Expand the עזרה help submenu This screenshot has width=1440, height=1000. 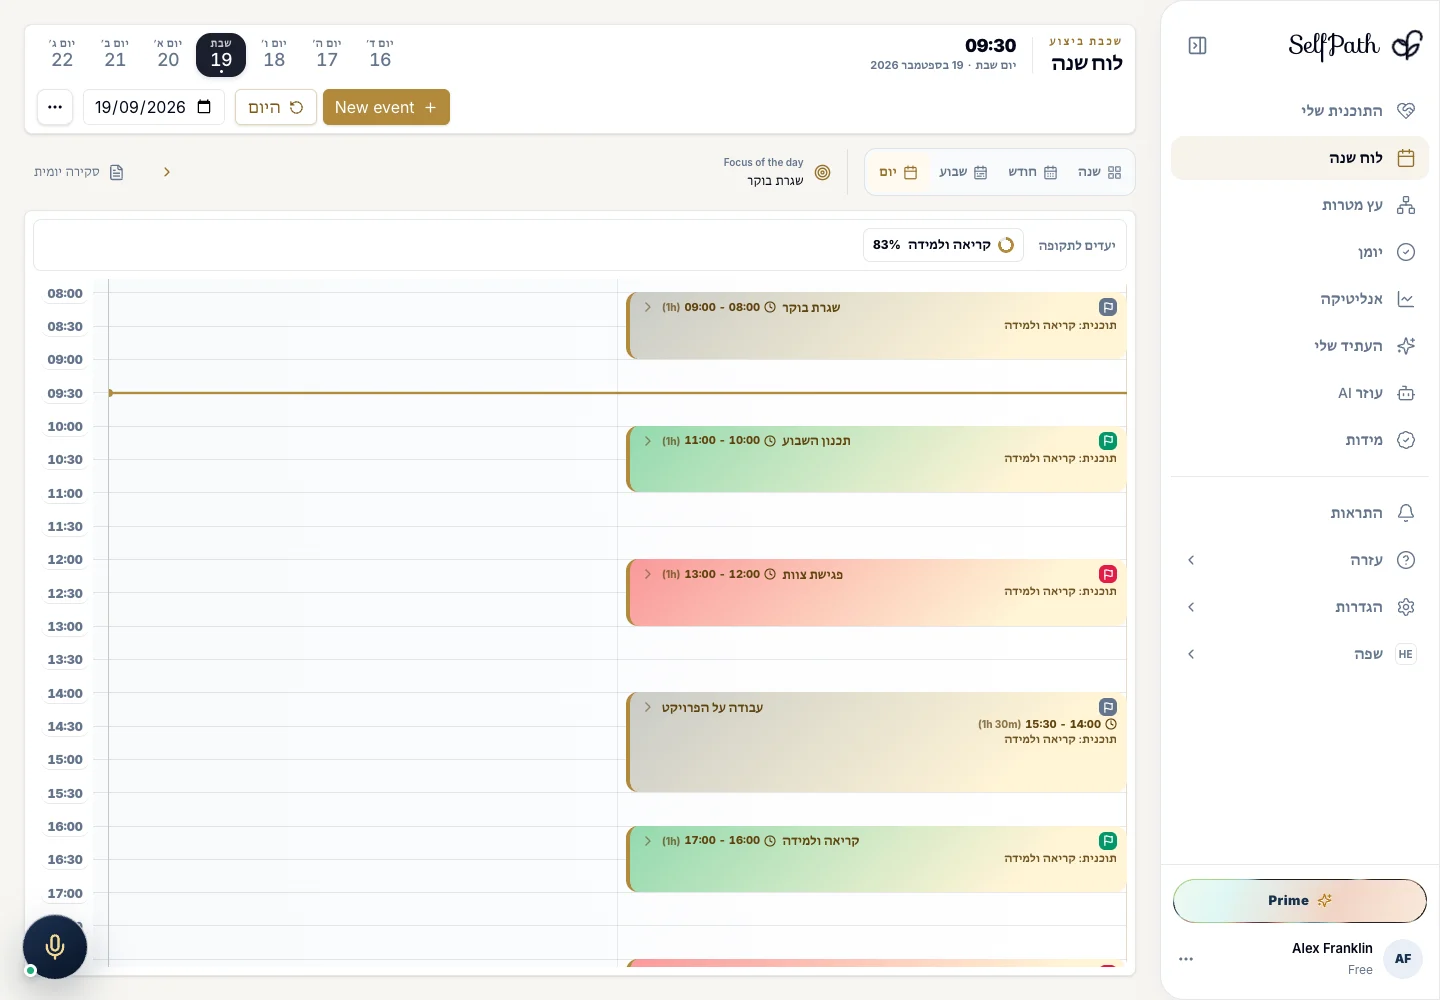click(x=1191, y=560)
